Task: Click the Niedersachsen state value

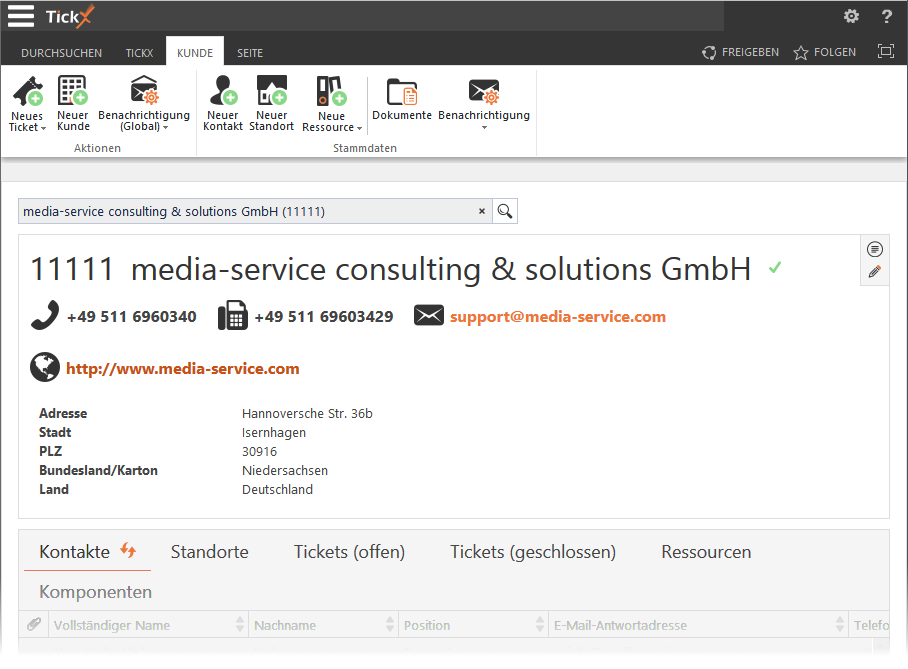Action: (285, 471)
